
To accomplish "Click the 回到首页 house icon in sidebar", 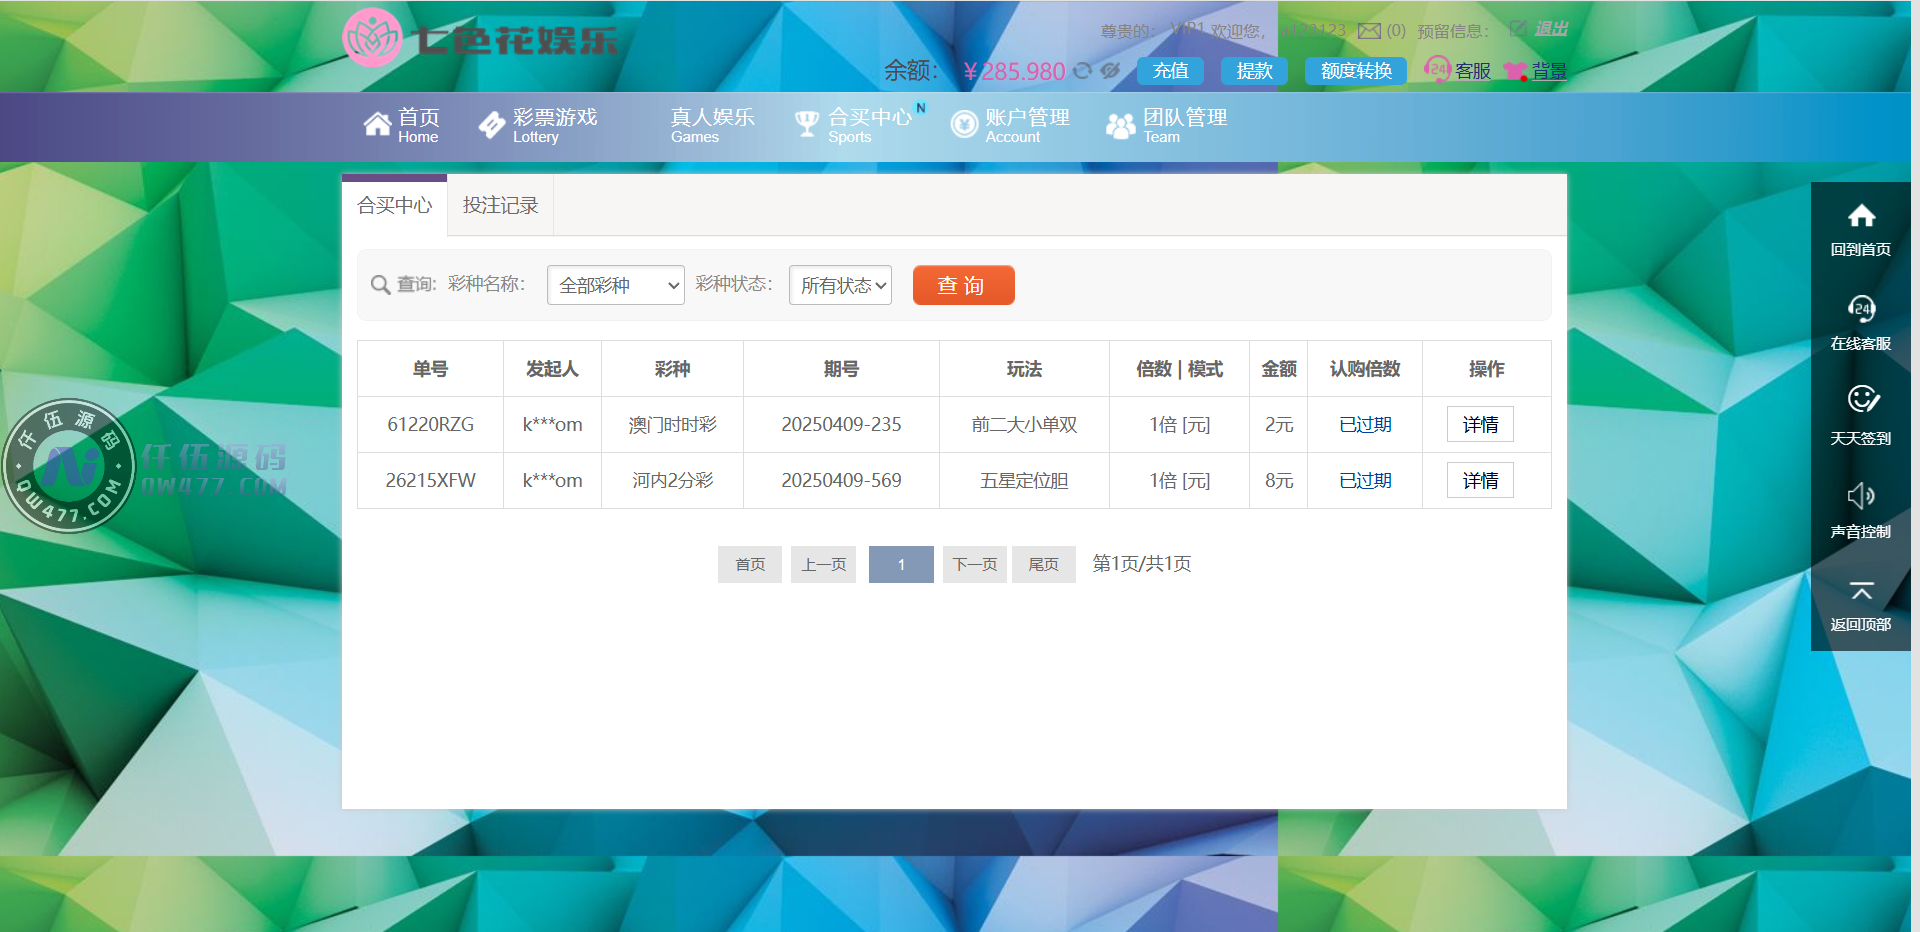I will point(1860,216).
